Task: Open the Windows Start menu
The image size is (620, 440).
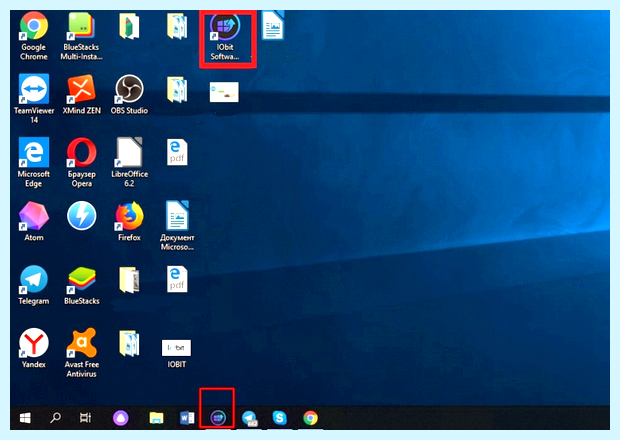Action: point(25,417)
